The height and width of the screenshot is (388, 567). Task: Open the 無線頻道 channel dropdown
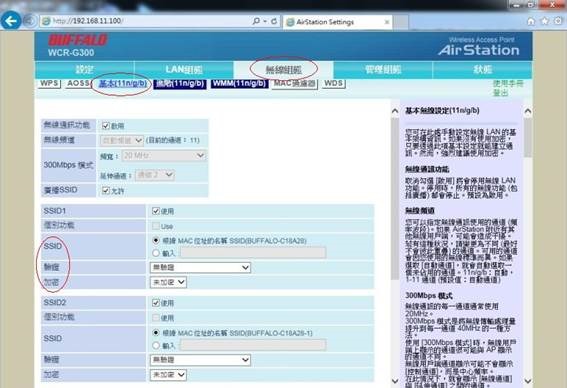pyautogui.click(x=121, y=140)
